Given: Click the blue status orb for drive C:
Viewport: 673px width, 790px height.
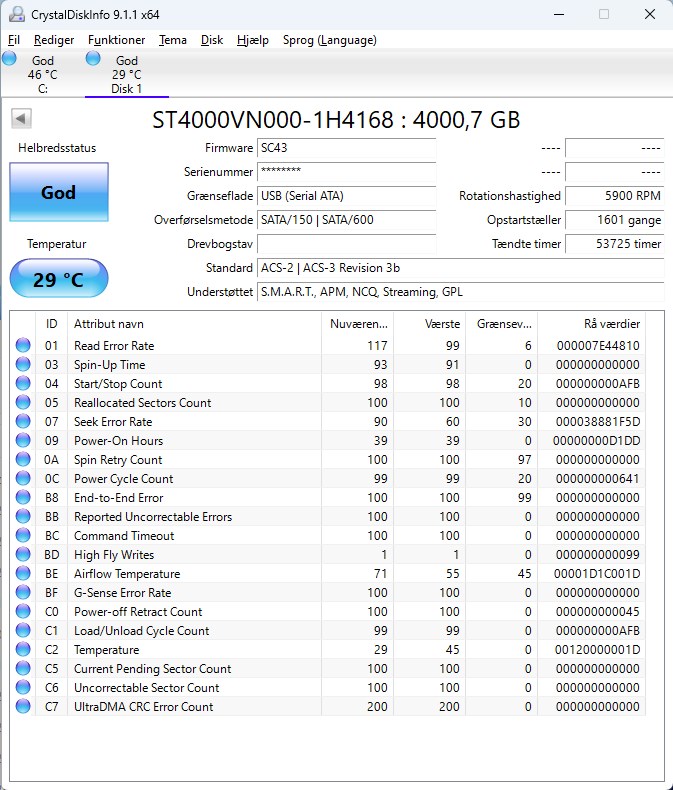Looking at the screenshot, I should [x=9, y=58].
